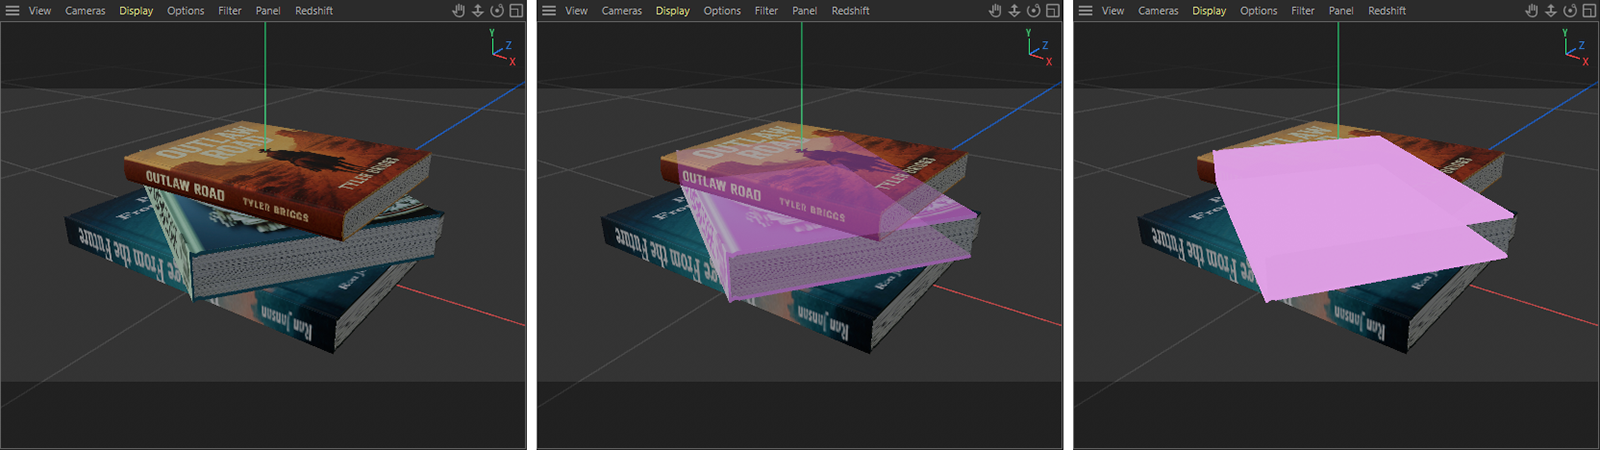This screenshot has height=450, width=1600.
Task: Open the hamburger menu in the right viewport
Action: (1085, 11)
